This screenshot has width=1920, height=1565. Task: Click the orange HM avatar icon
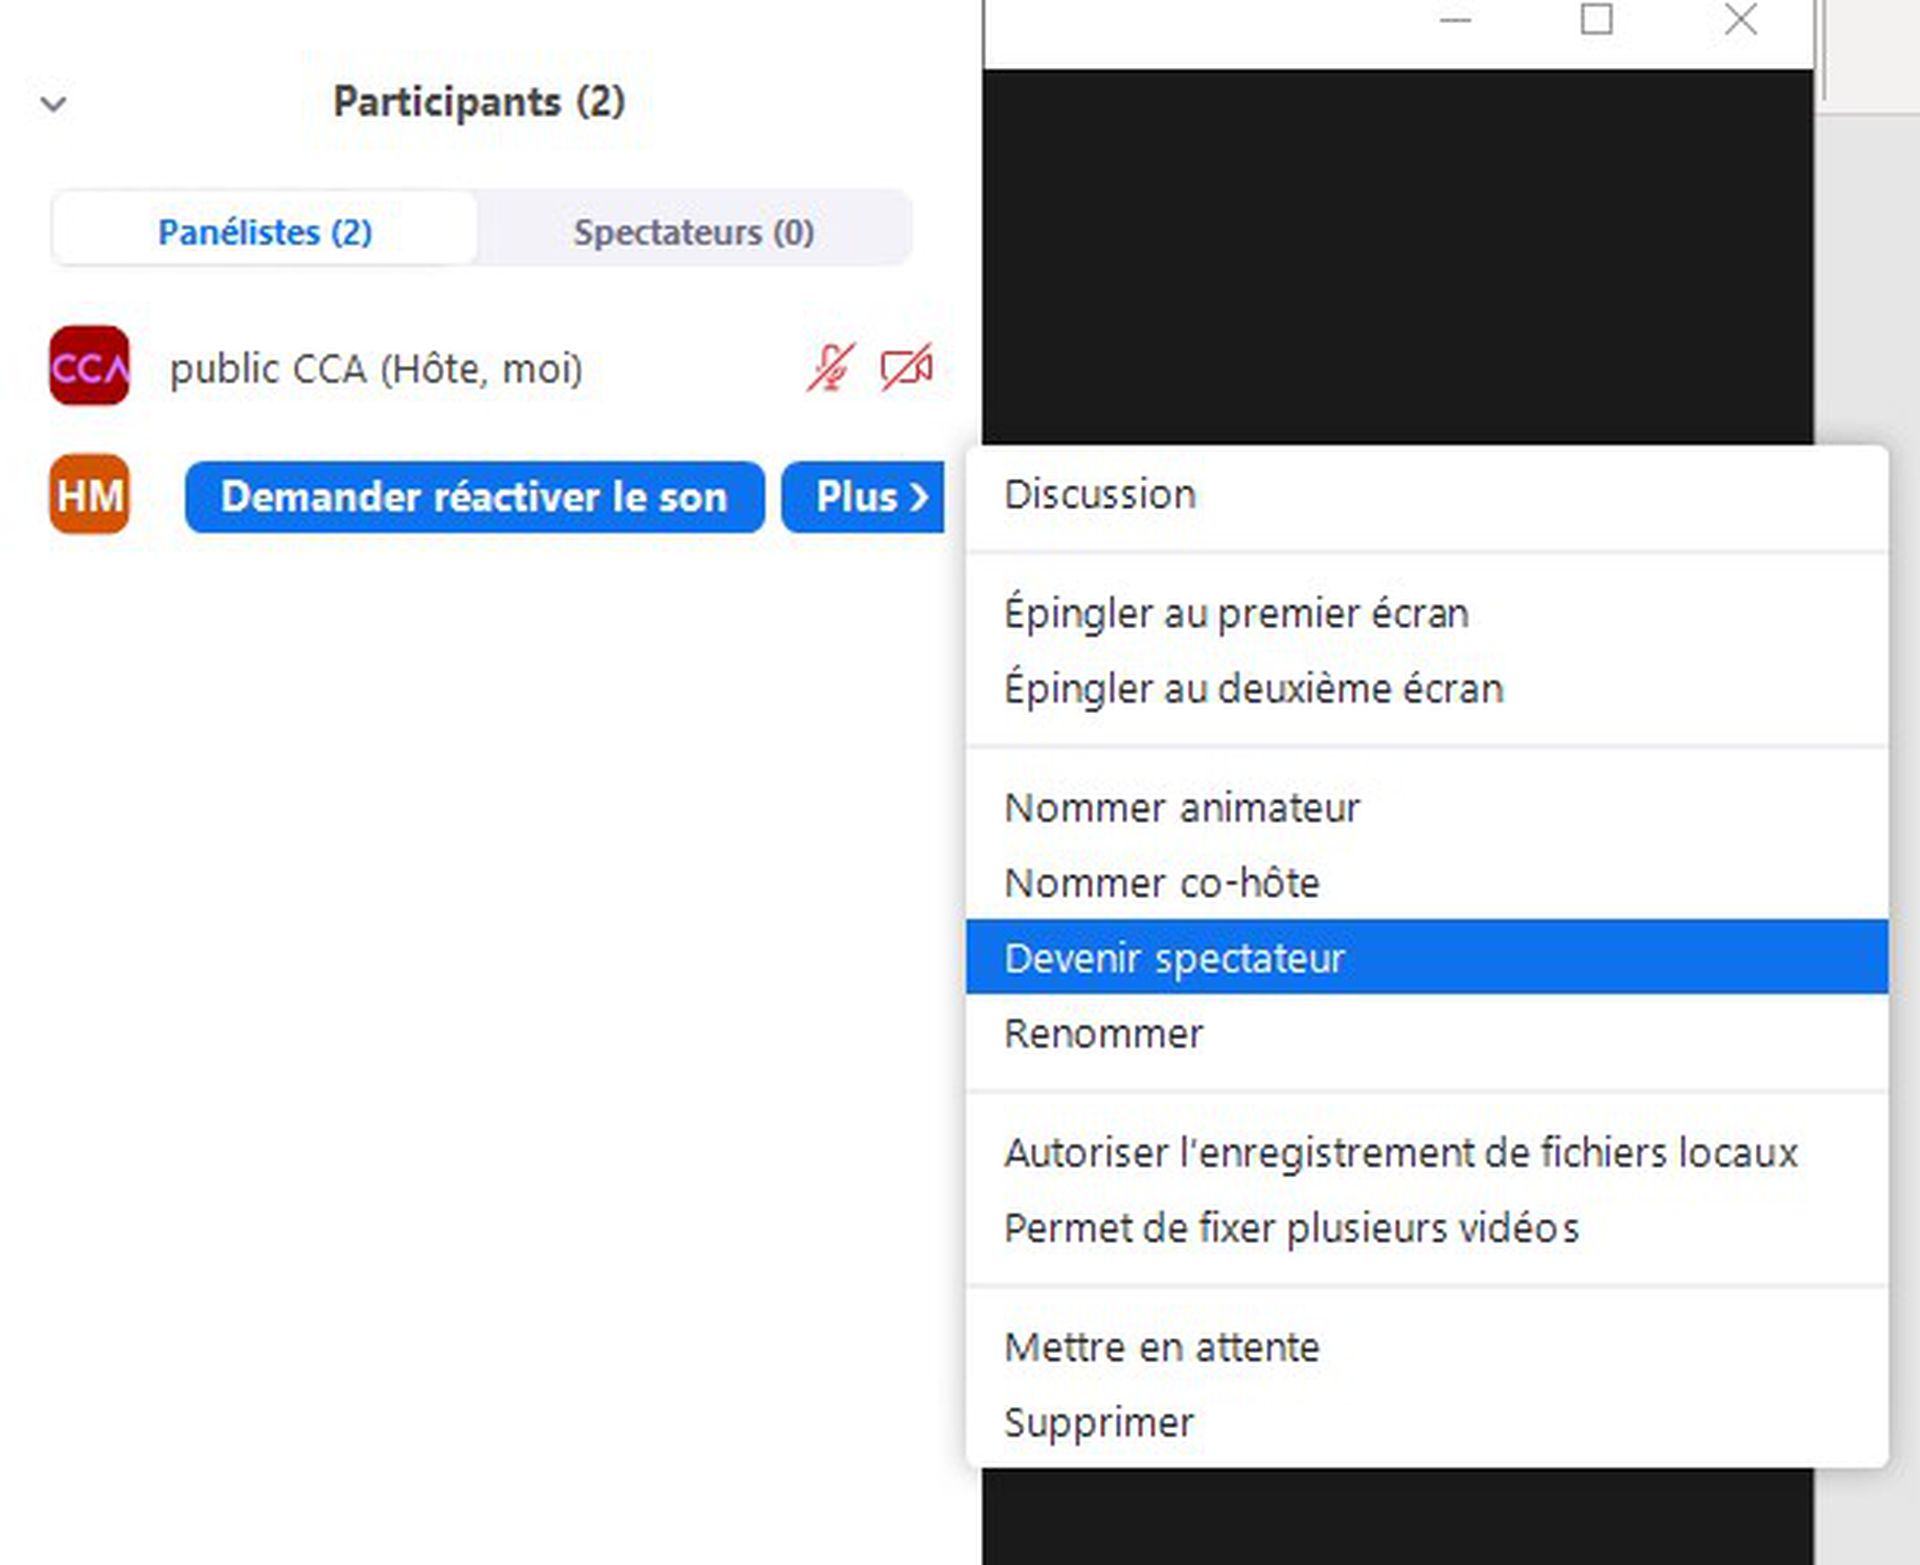(x=89, y=495)
